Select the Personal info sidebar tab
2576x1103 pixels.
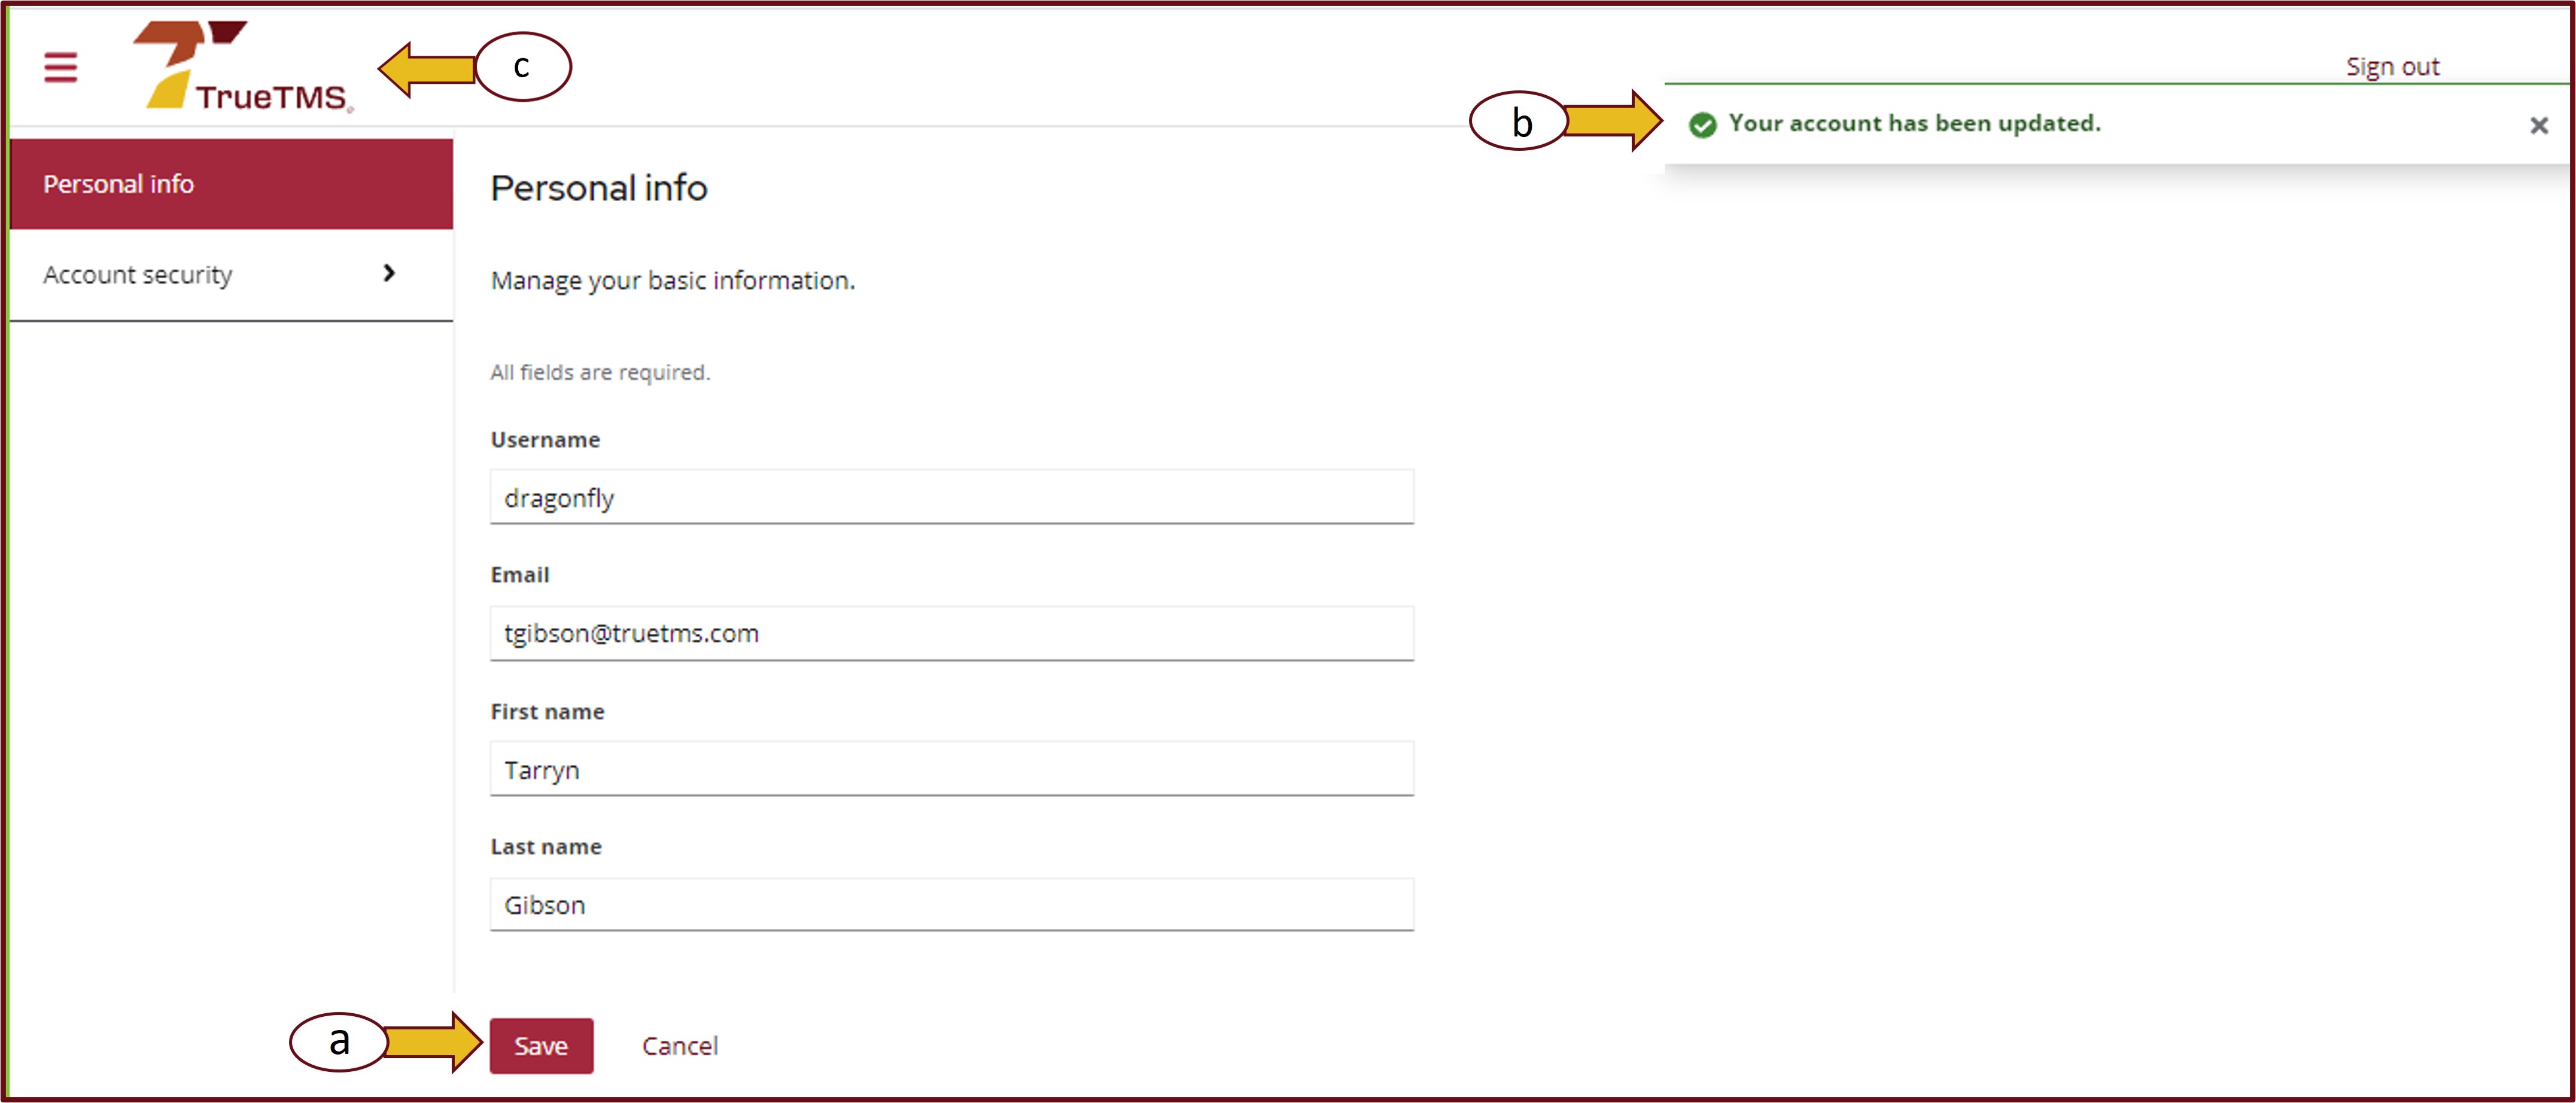click(x=231, y=184)
